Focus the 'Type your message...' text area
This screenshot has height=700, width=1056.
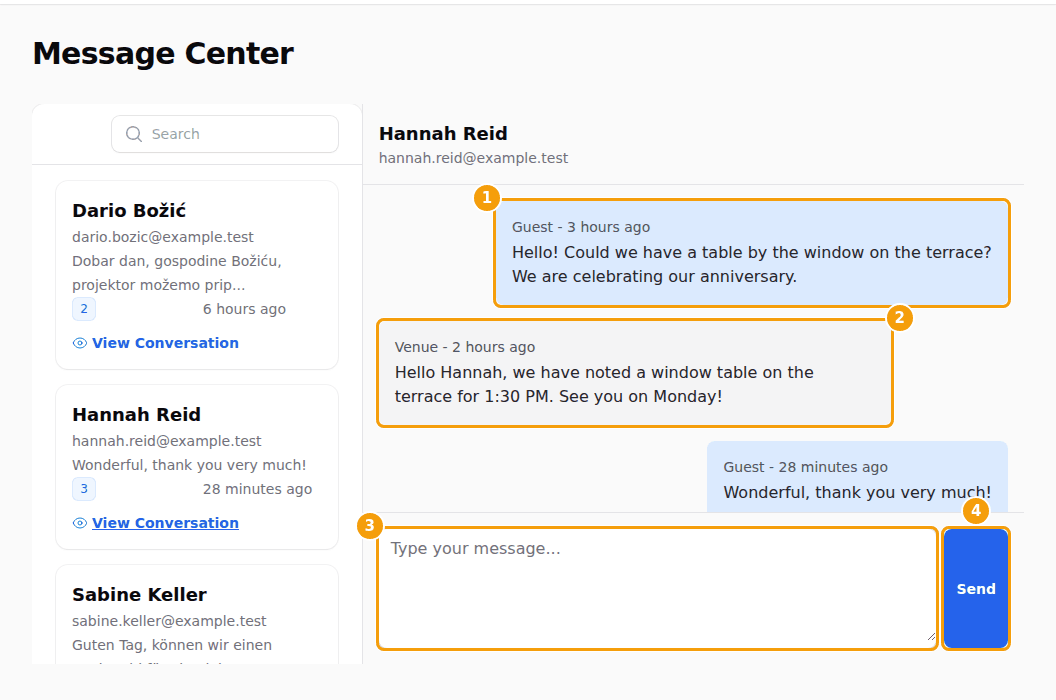pos(657,589)
